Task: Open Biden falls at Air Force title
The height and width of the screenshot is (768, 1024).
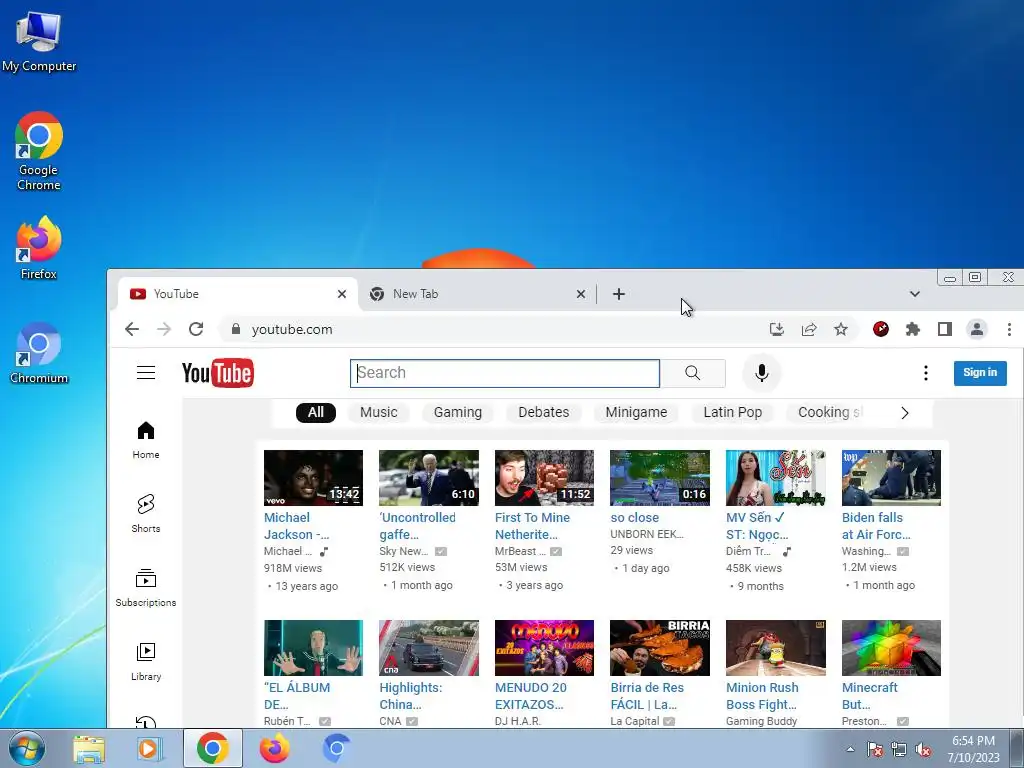Action: 876,526
